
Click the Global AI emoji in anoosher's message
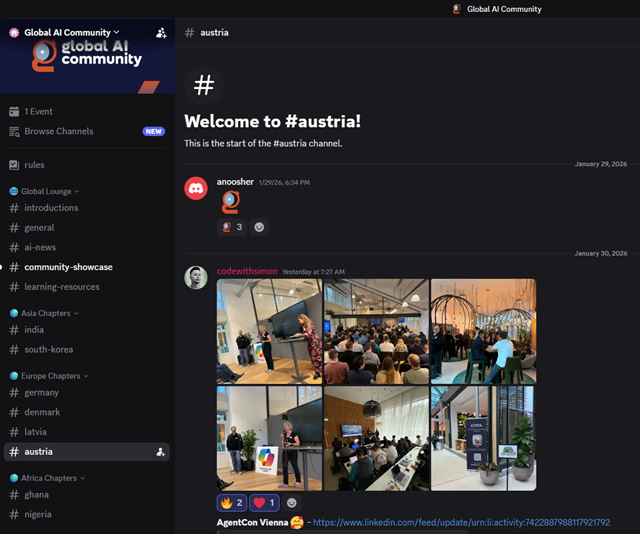tap(231, 202)
